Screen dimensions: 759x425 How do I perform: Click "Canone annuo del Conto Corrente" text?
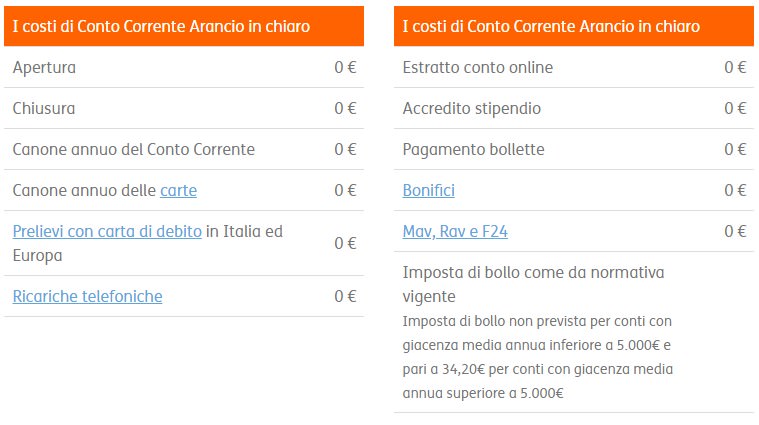coord(134,150)
